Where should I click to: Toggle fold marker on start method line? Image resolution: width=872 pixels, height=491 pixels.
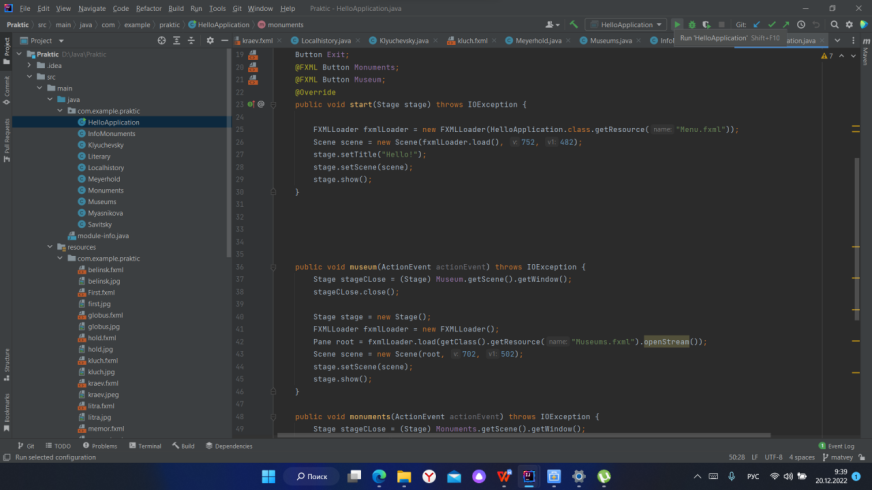[x=273, y=105]
